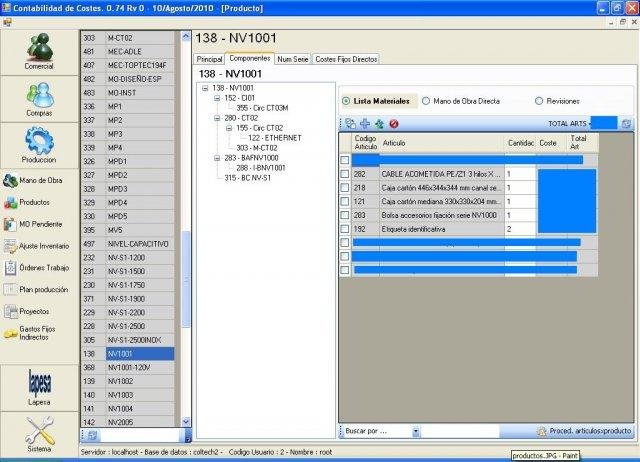
Task: Click product list scroll-down arrow
Action: [186, 422]
